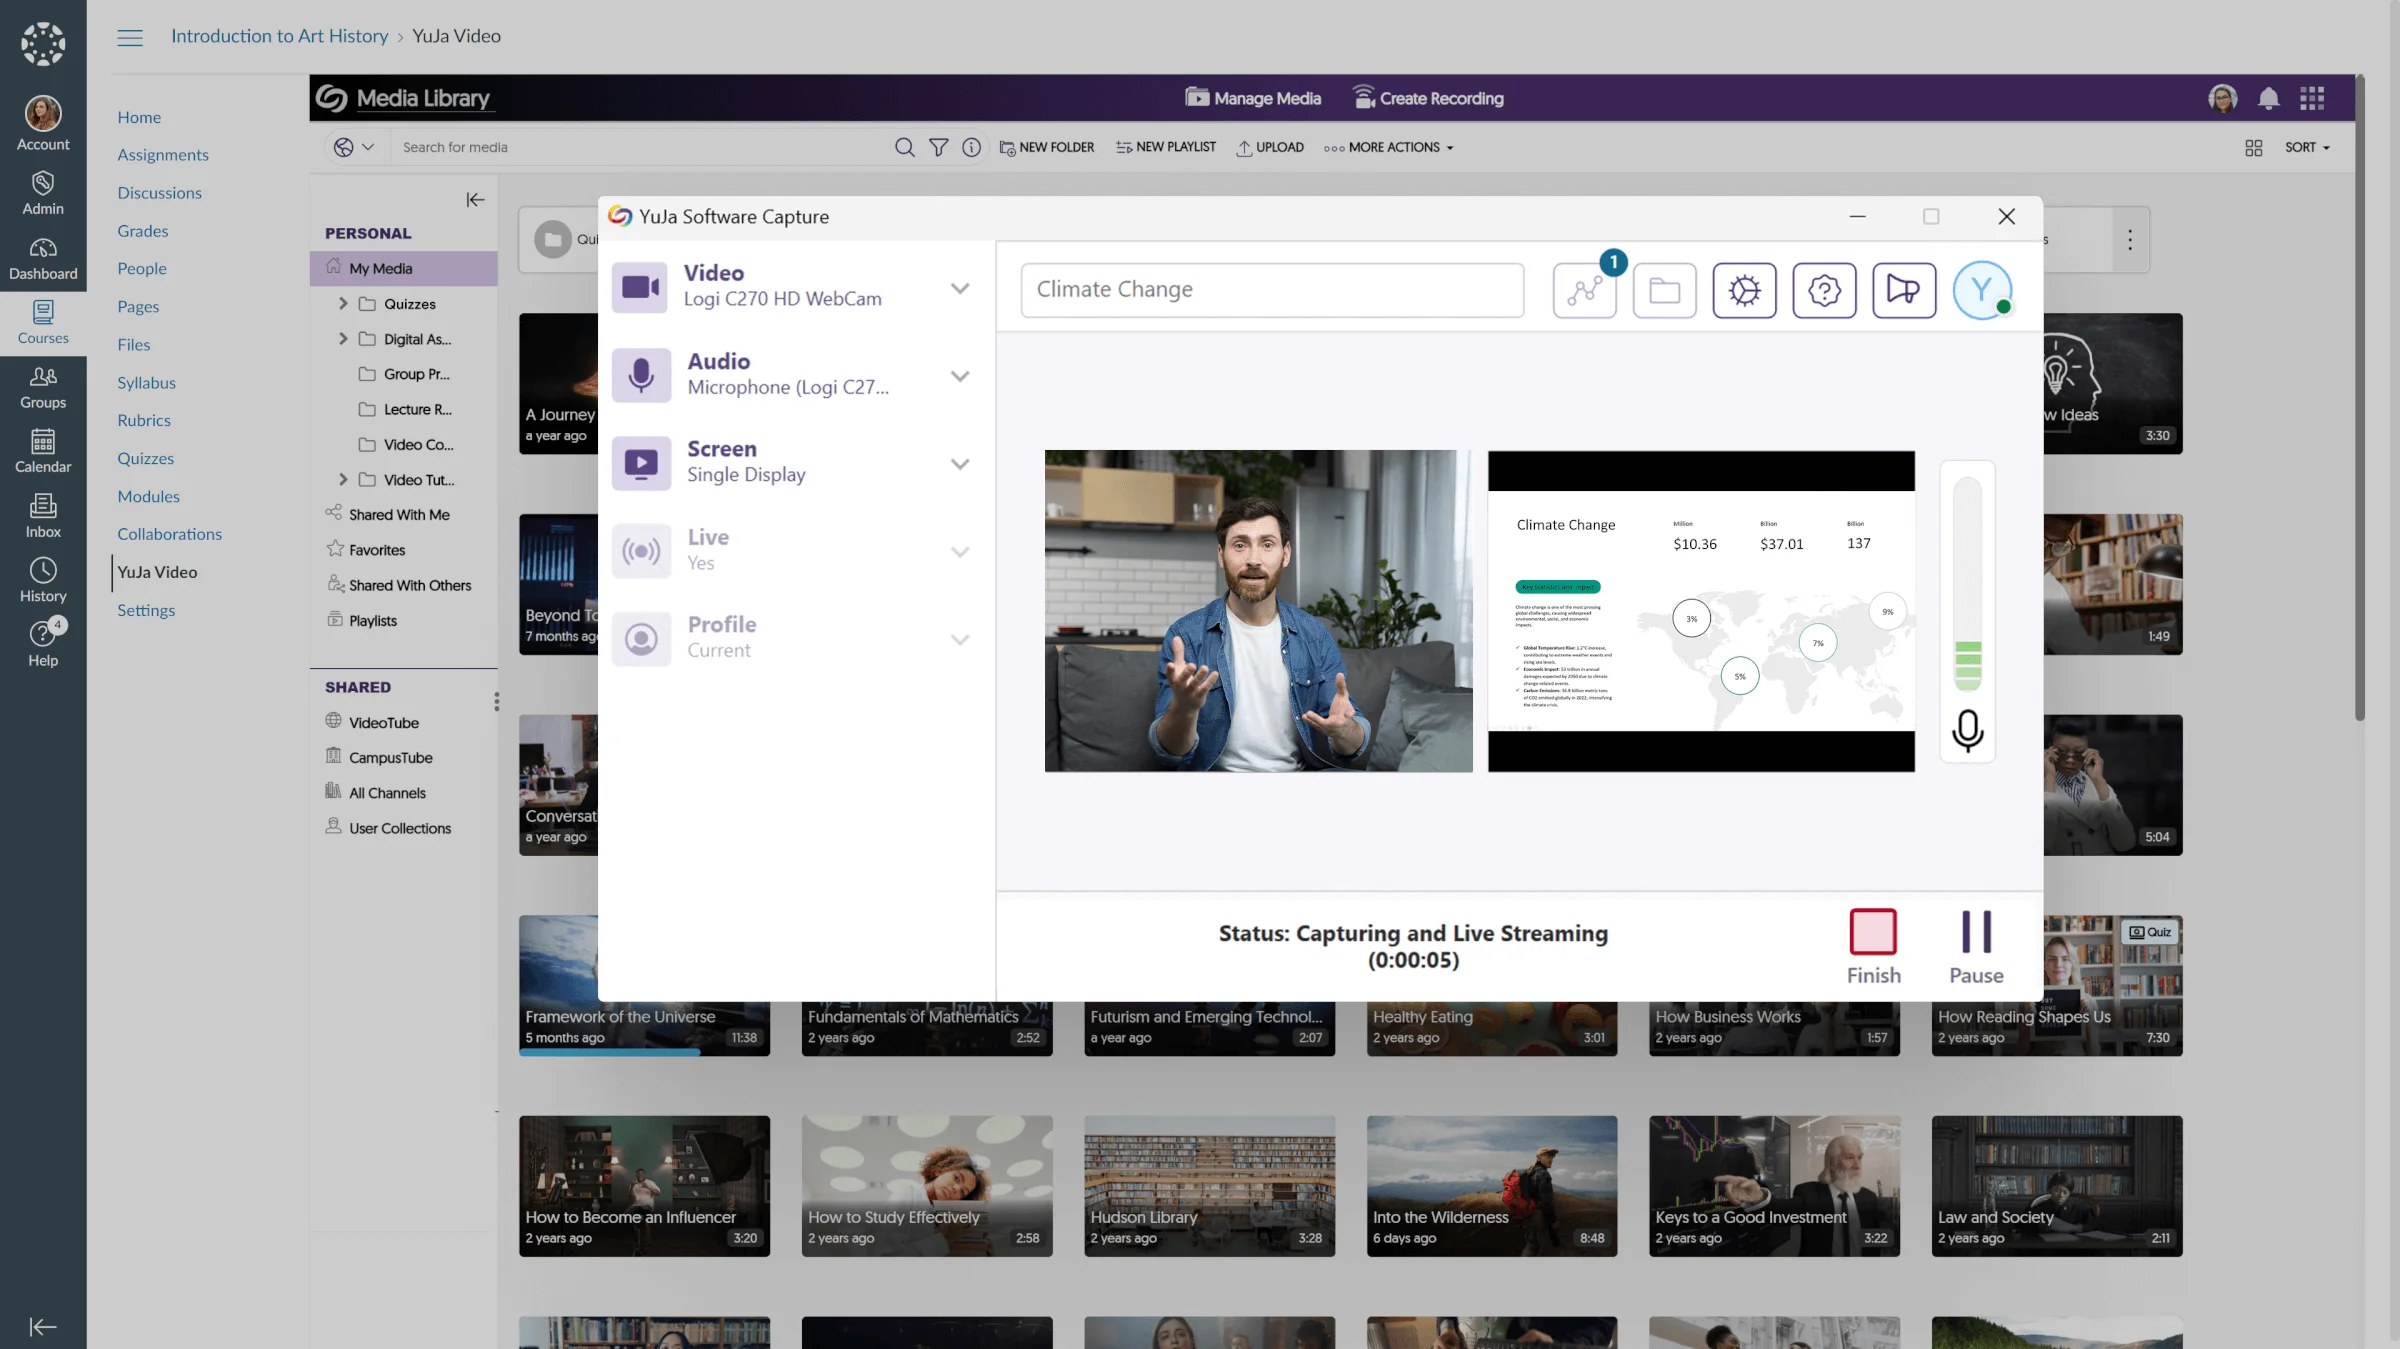2400x1349 pixels.
Task: Collapse the global navigation arrow at bottom
Action: pyautogui.click(x=43, y=1326)
